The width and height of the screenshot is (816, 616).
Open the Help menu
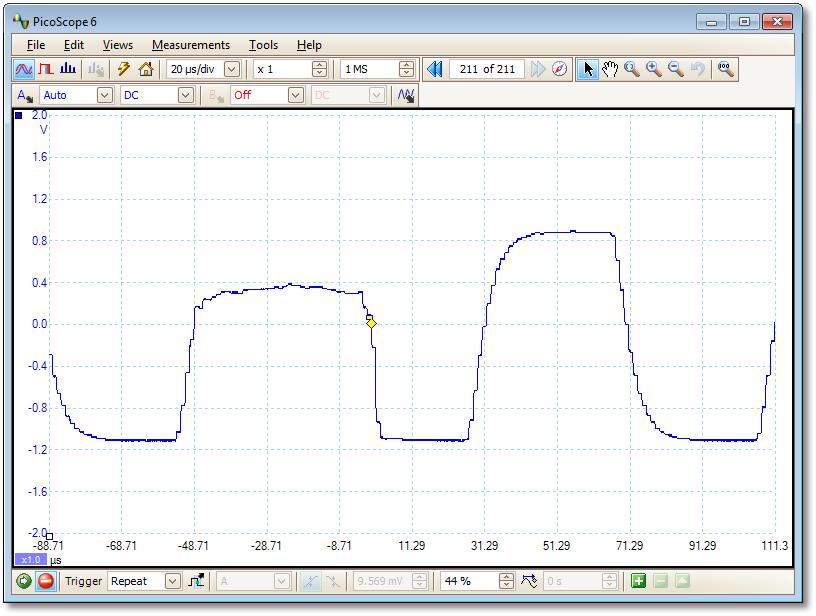[309, 45]
